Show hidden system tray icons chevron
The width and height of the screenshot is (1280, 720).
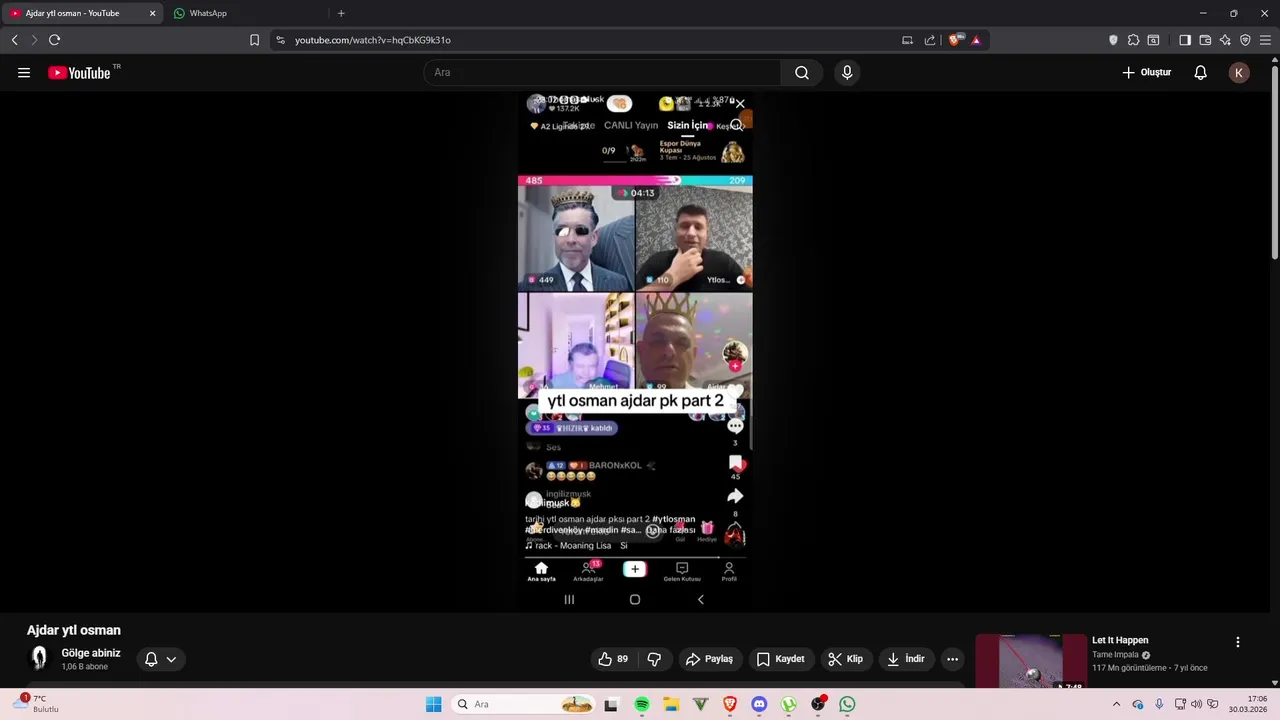(x=1116, y=704)
